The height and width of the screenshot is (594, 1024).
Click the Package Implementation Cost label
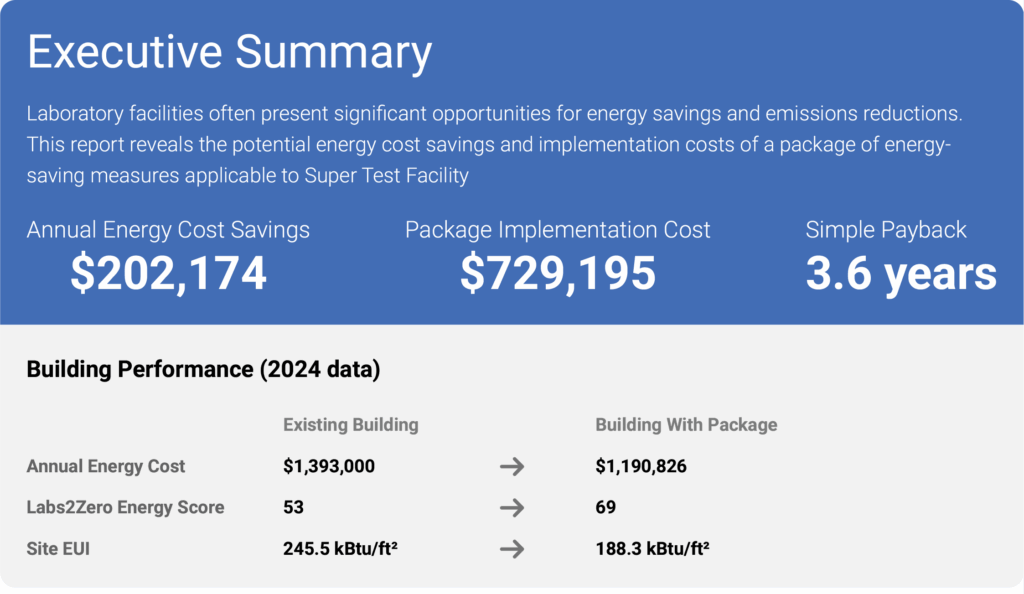tap(558, 229)
